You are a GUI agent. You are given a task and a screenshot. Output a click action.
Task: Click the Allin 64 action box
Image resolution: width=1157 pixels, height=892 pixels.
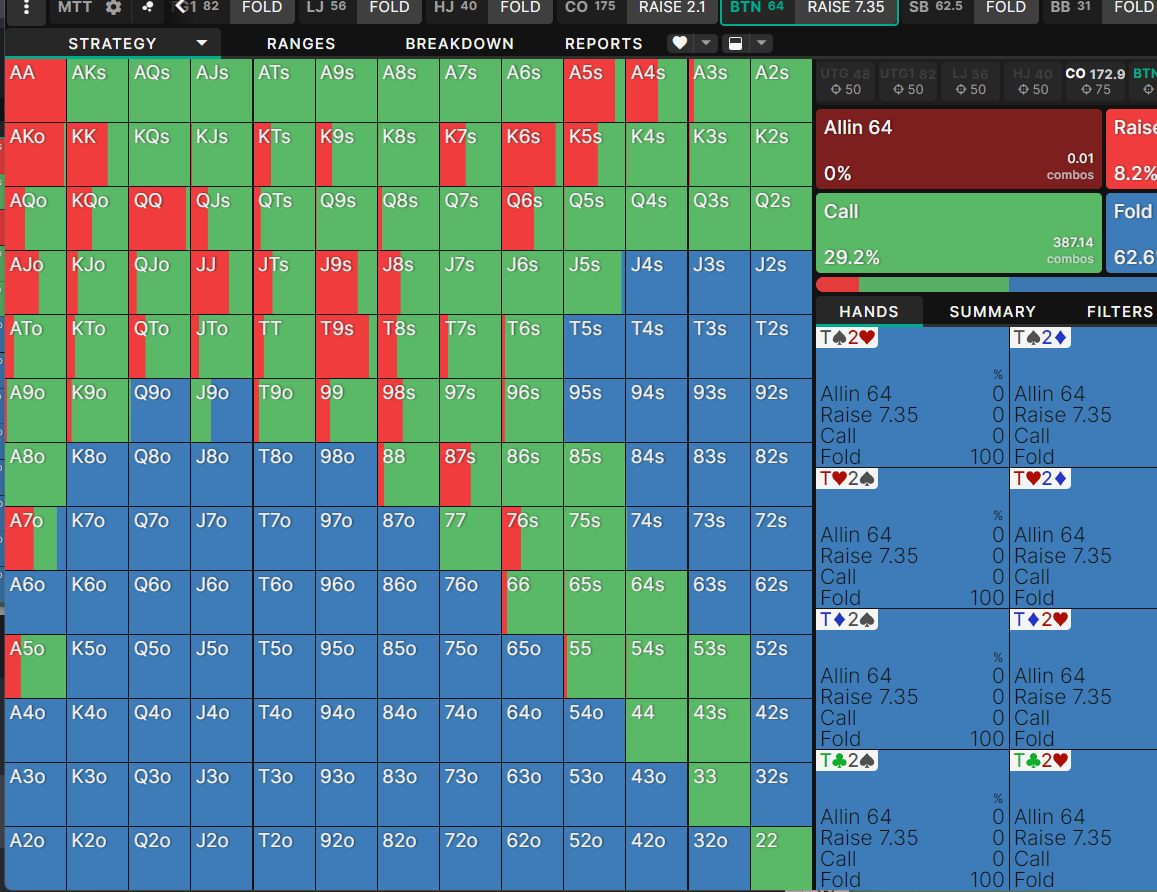[958, 149]
